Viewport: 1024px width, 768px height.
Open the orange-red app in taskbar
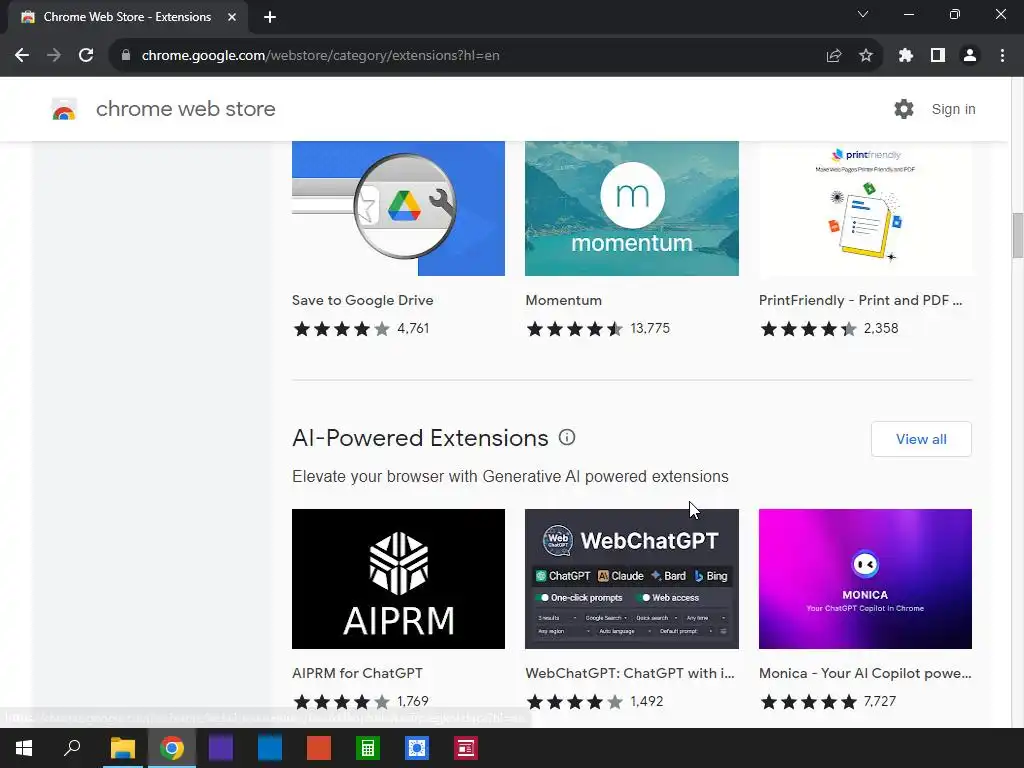[319, 748]
